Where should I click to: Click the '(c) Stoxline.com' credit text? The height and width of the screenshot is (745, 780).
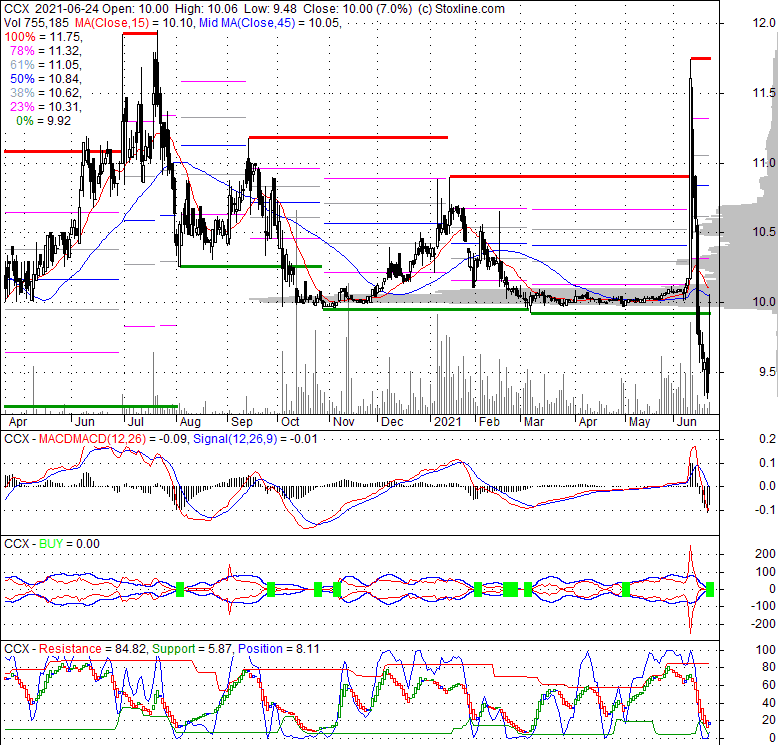pyautogui.click(x=461, y=8)
